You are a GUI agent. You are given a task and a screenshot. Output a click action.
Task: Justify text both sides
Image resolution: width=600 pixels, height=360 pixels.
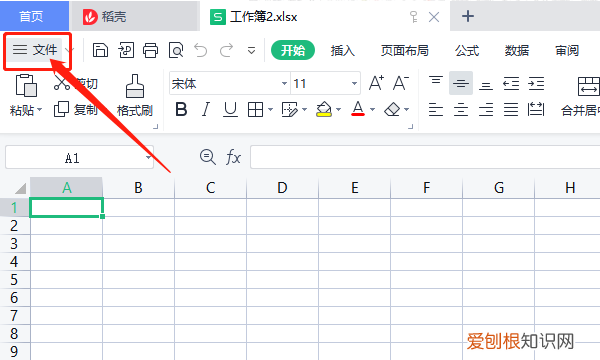click(511, 110)
